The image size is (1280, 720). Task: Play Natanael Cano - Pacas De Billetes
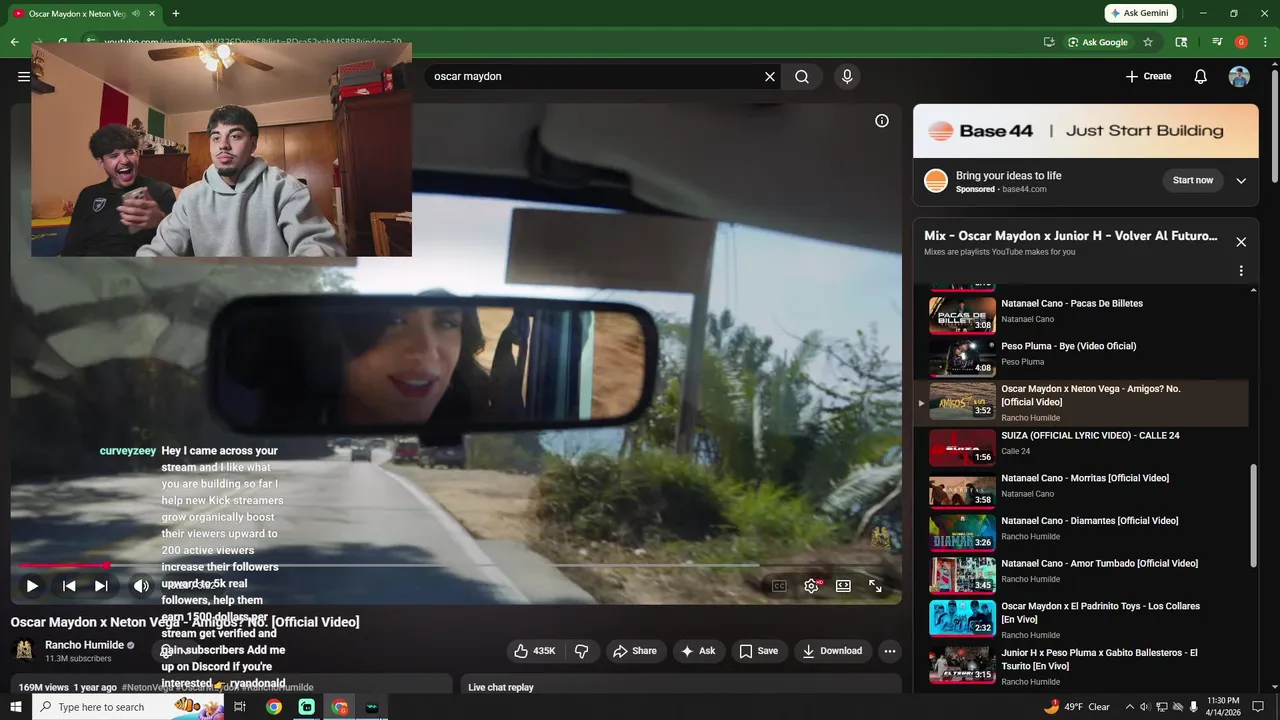point(1083,315)
